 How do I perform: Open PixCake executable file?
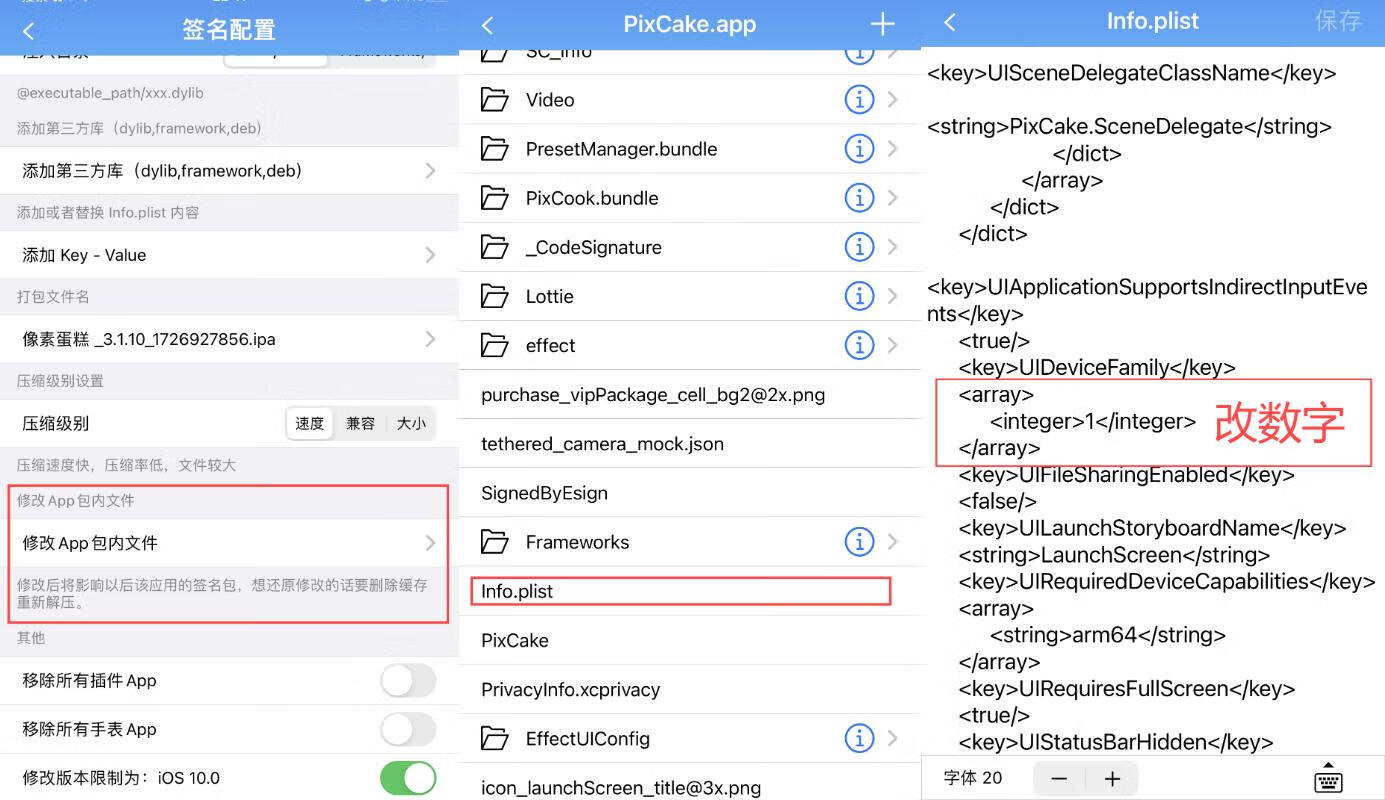(689, 640)
